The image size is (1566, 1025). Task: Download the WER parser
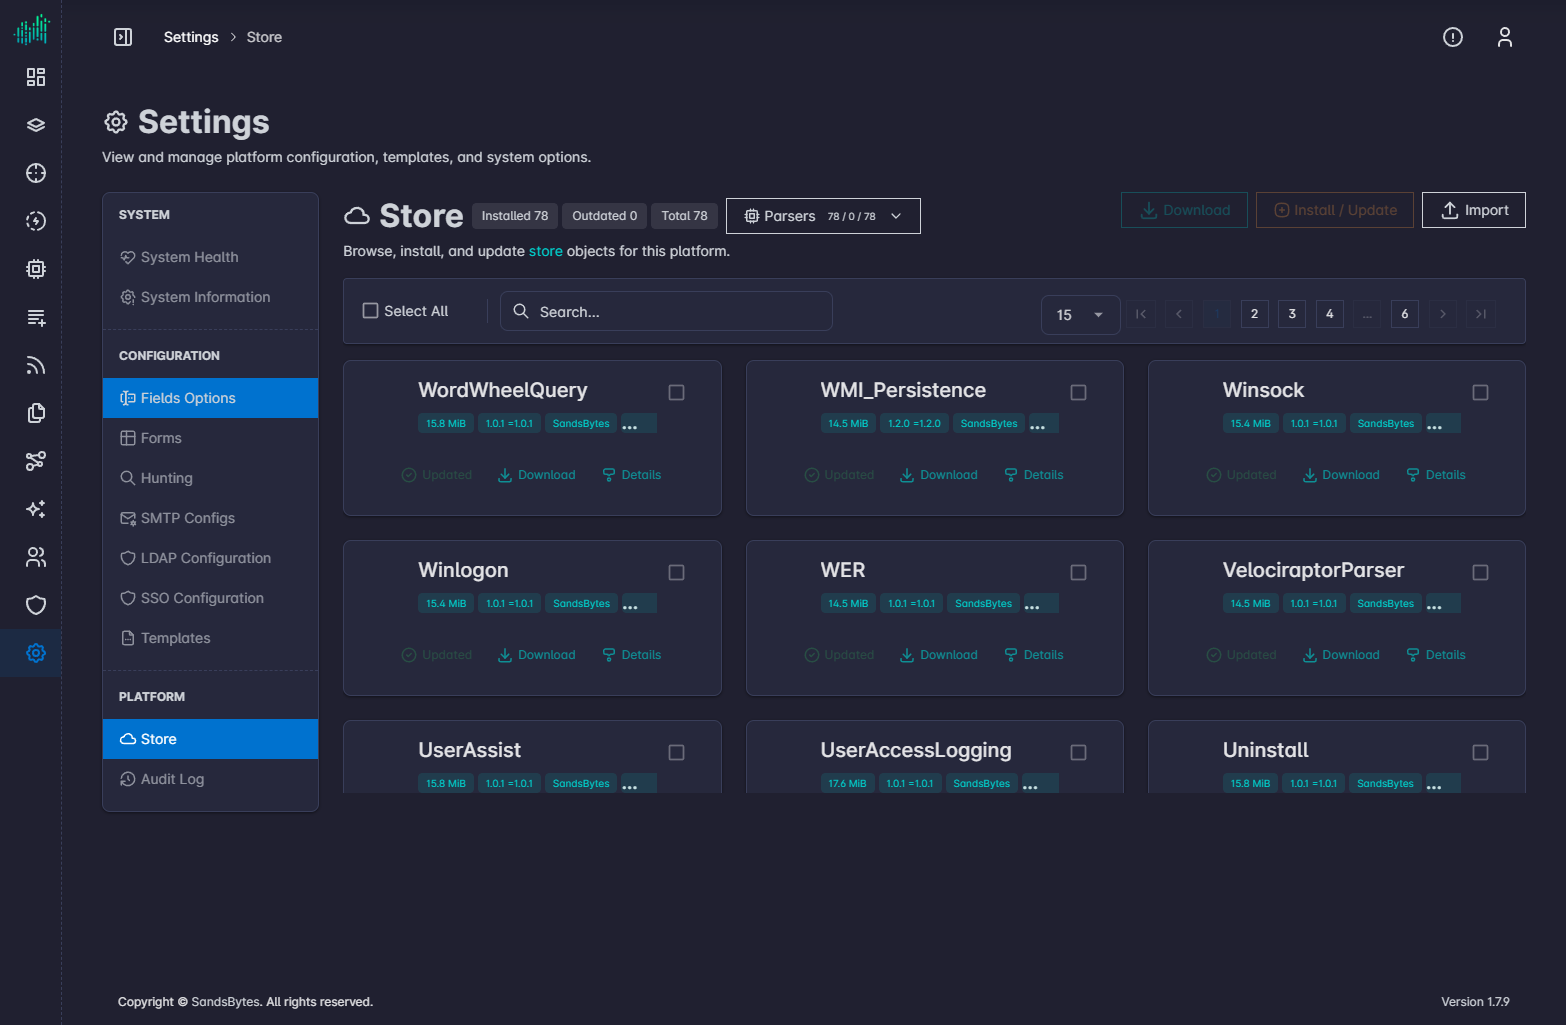pos(939,655)
